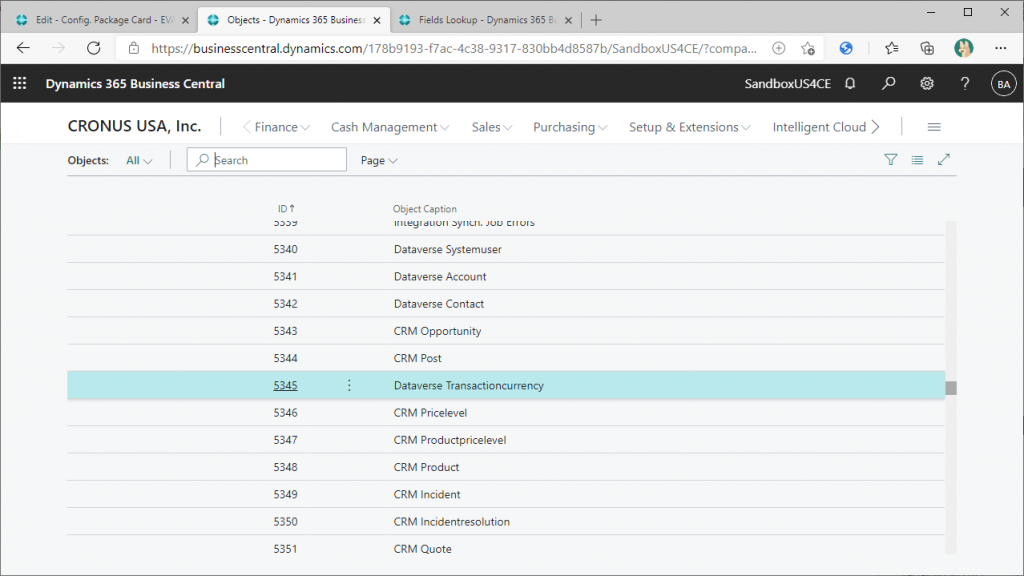Expand the Finance menu
Screen dimensions: 1024x576
pos(281,127)
